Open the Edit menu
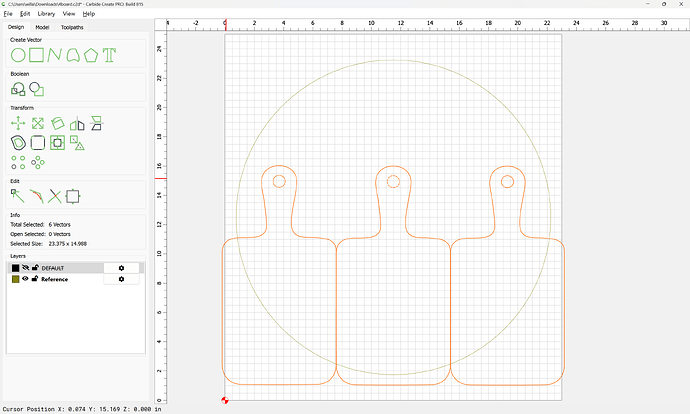690x414 pixels. point(25,14)
